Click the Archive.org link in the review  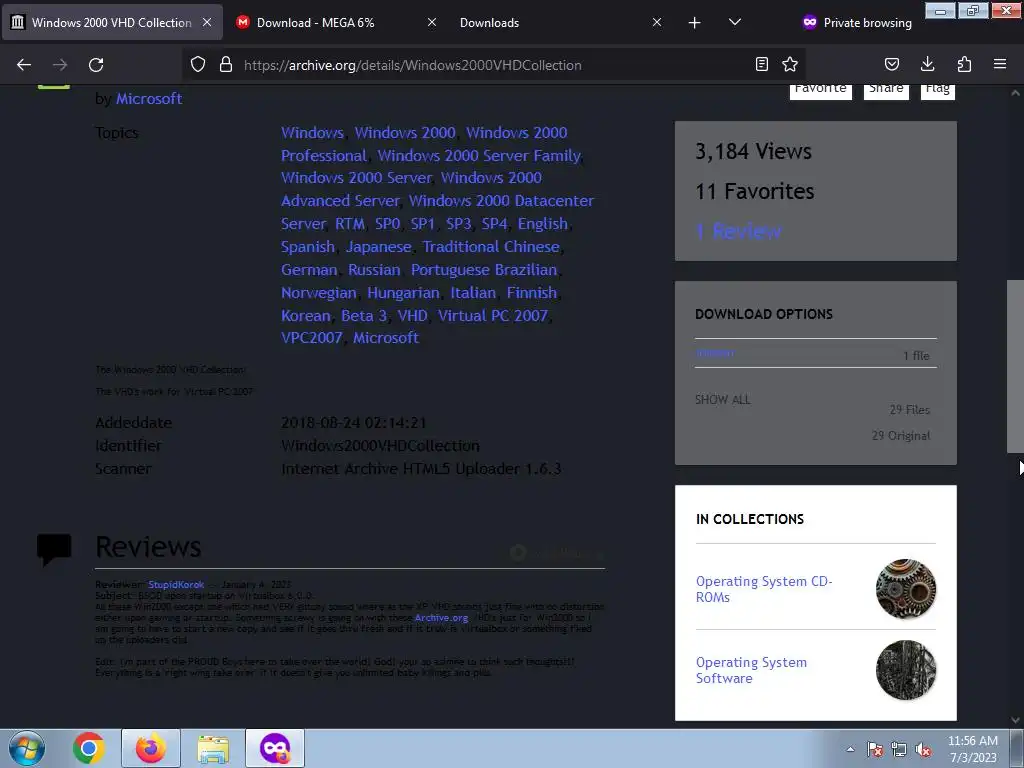point(441,618)
